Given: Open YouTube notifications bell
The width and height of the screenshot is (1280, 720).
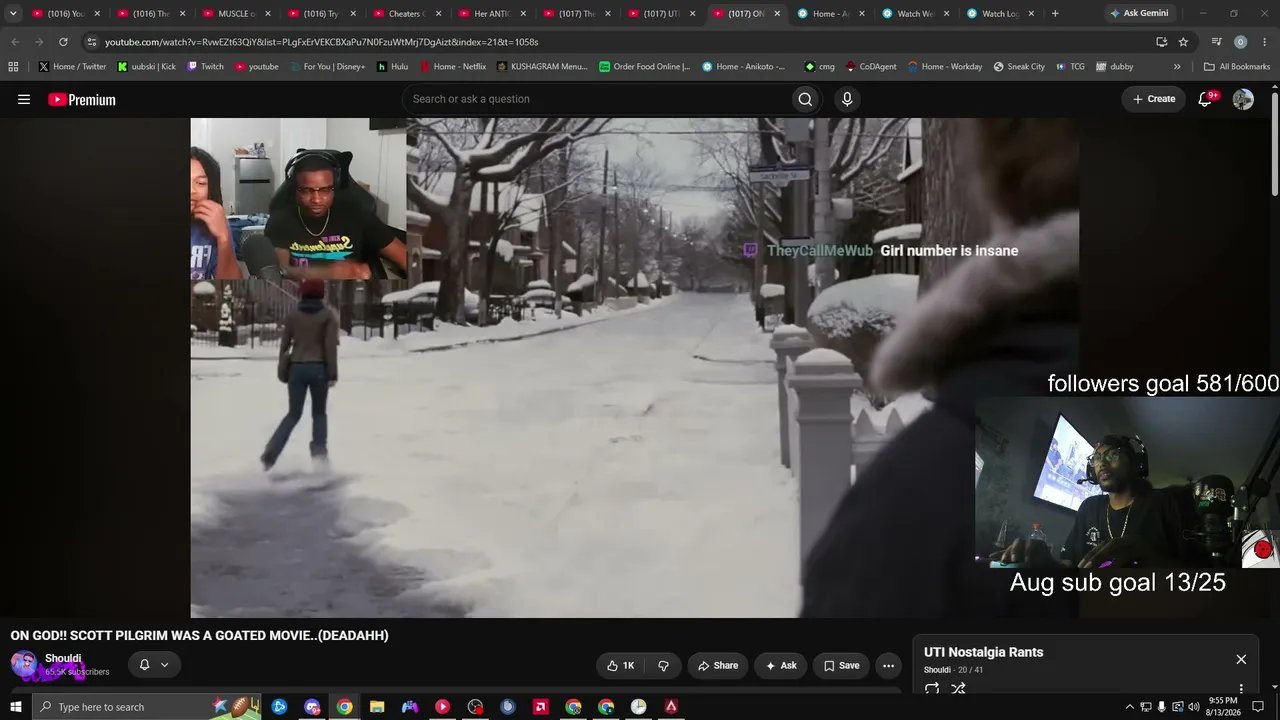Looking at the screenshot, I should tap(1205, 99).
